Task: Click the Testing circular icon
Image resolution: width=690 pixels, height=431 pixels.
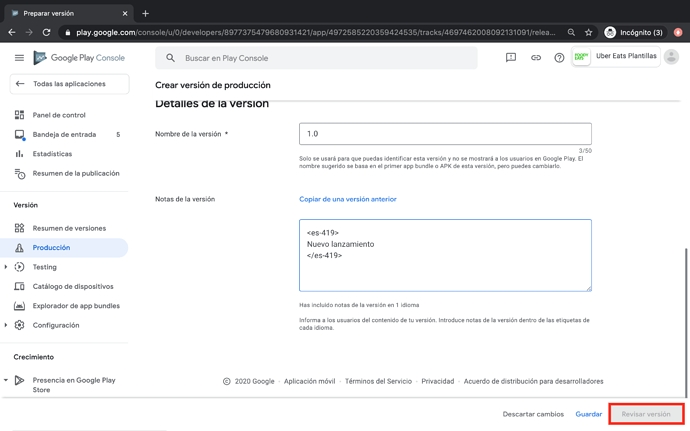Action: click(x=19, y=267)
